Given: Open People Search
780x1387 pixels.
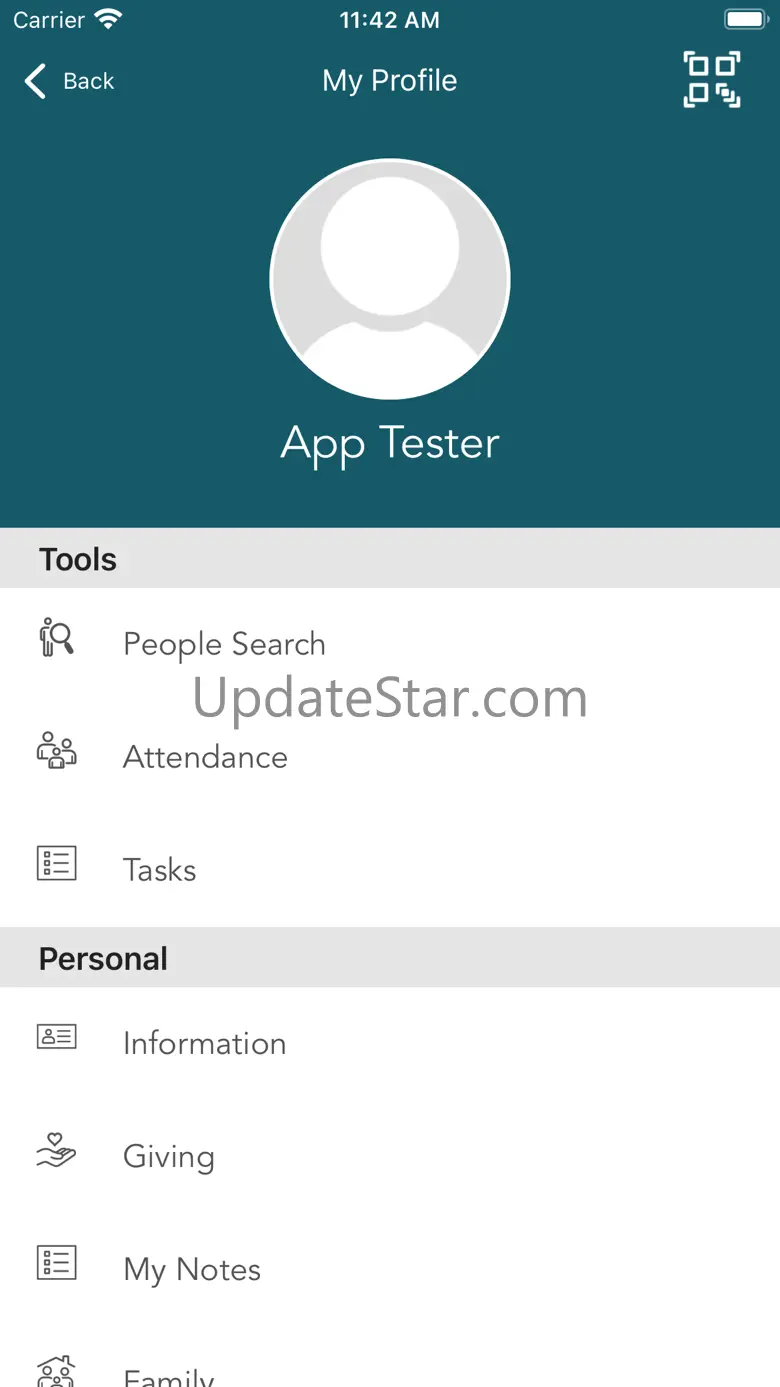Looking at the screenshot, I should 390,644.
